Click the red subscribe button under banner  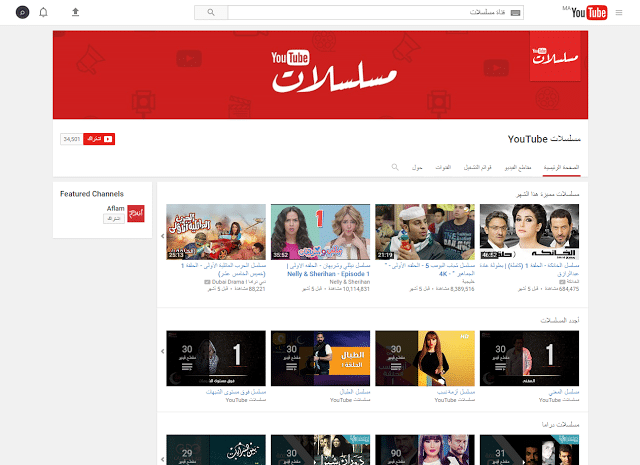click(99, 139)
